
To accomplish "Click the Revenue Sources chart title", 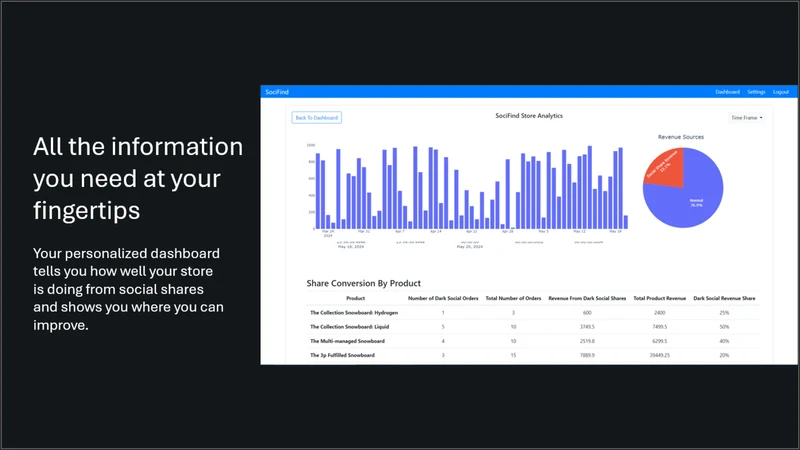I will 681,137.
